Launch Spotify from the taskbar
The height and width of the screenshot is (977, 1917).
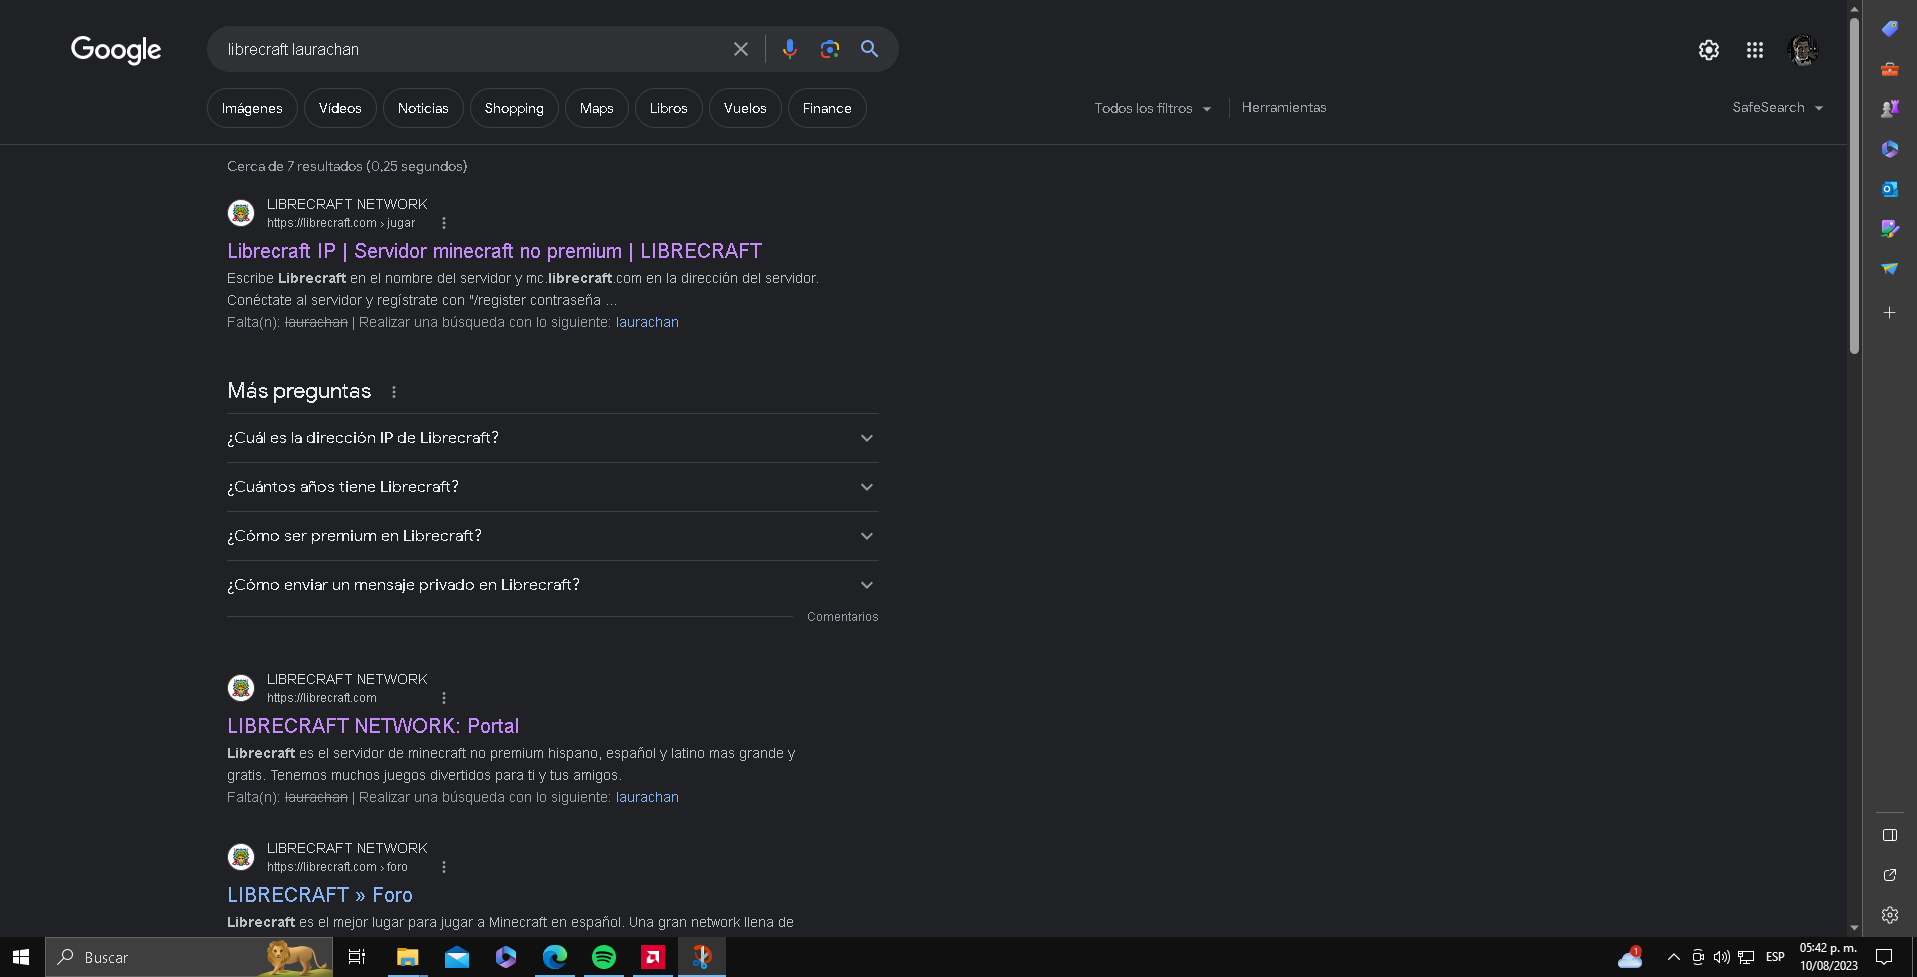coord(604,957)
